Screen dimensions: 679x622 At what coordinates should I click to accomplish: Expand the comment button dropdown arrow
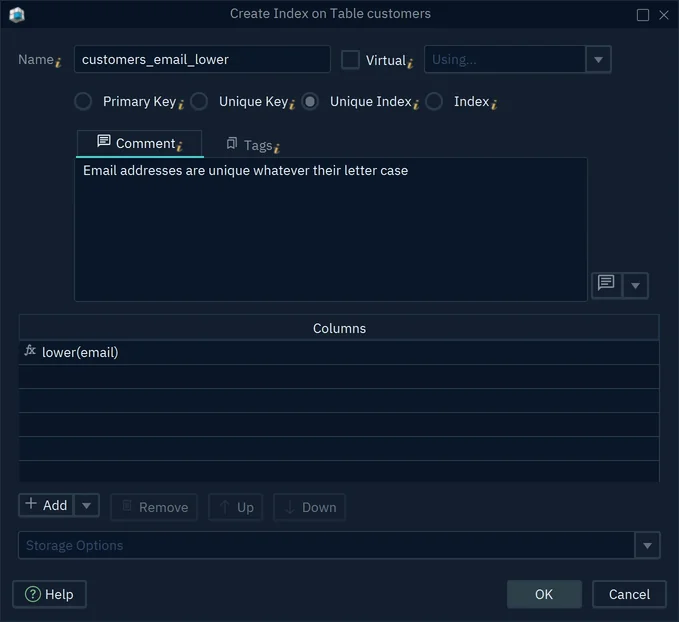pos(635,285)
